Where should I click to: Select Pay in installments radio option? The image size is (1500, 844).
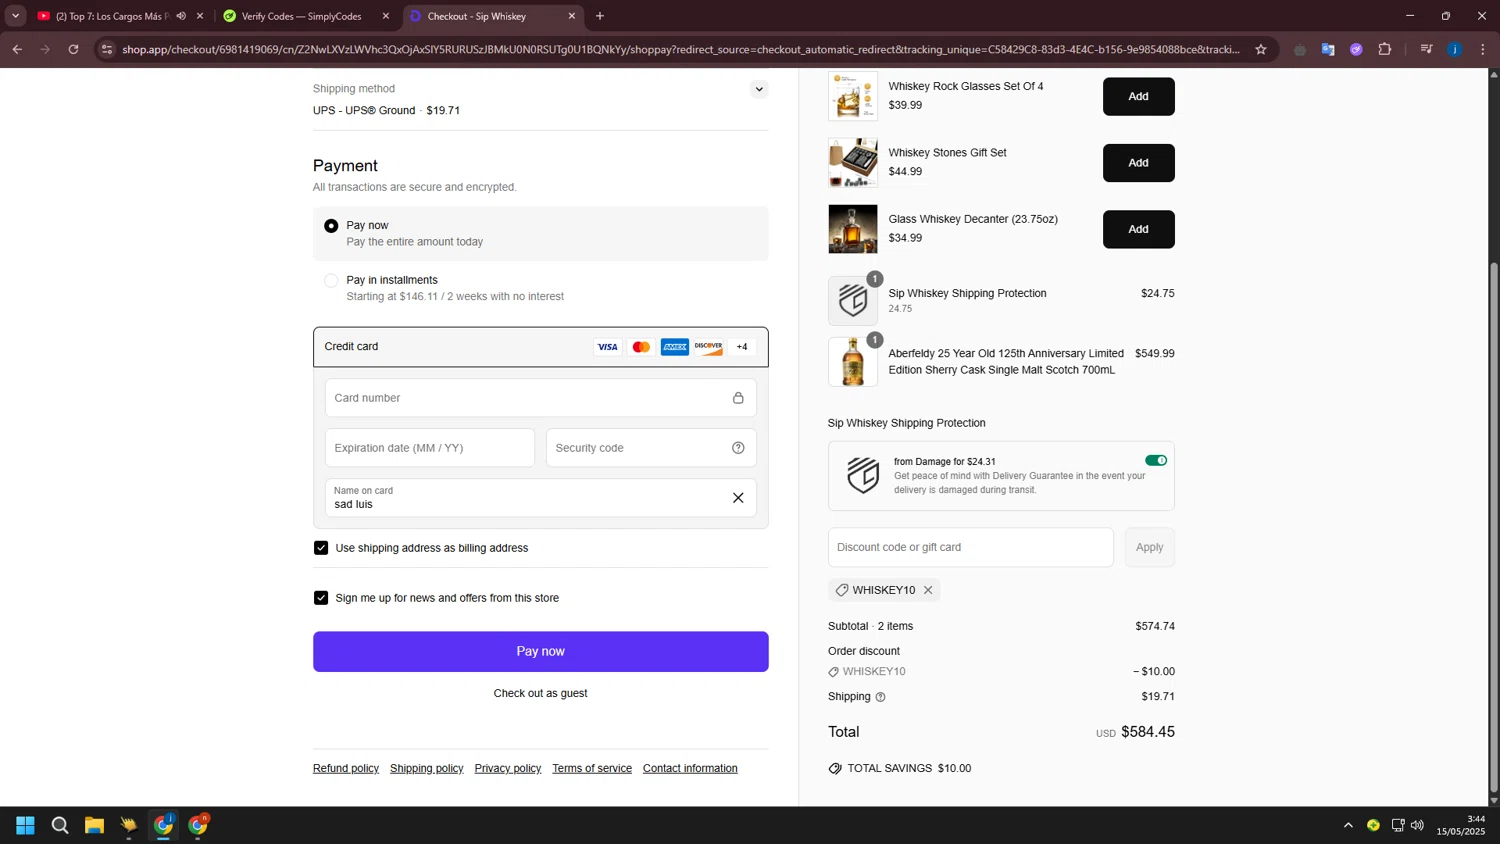pyautogui.click(x=331, y=281)
